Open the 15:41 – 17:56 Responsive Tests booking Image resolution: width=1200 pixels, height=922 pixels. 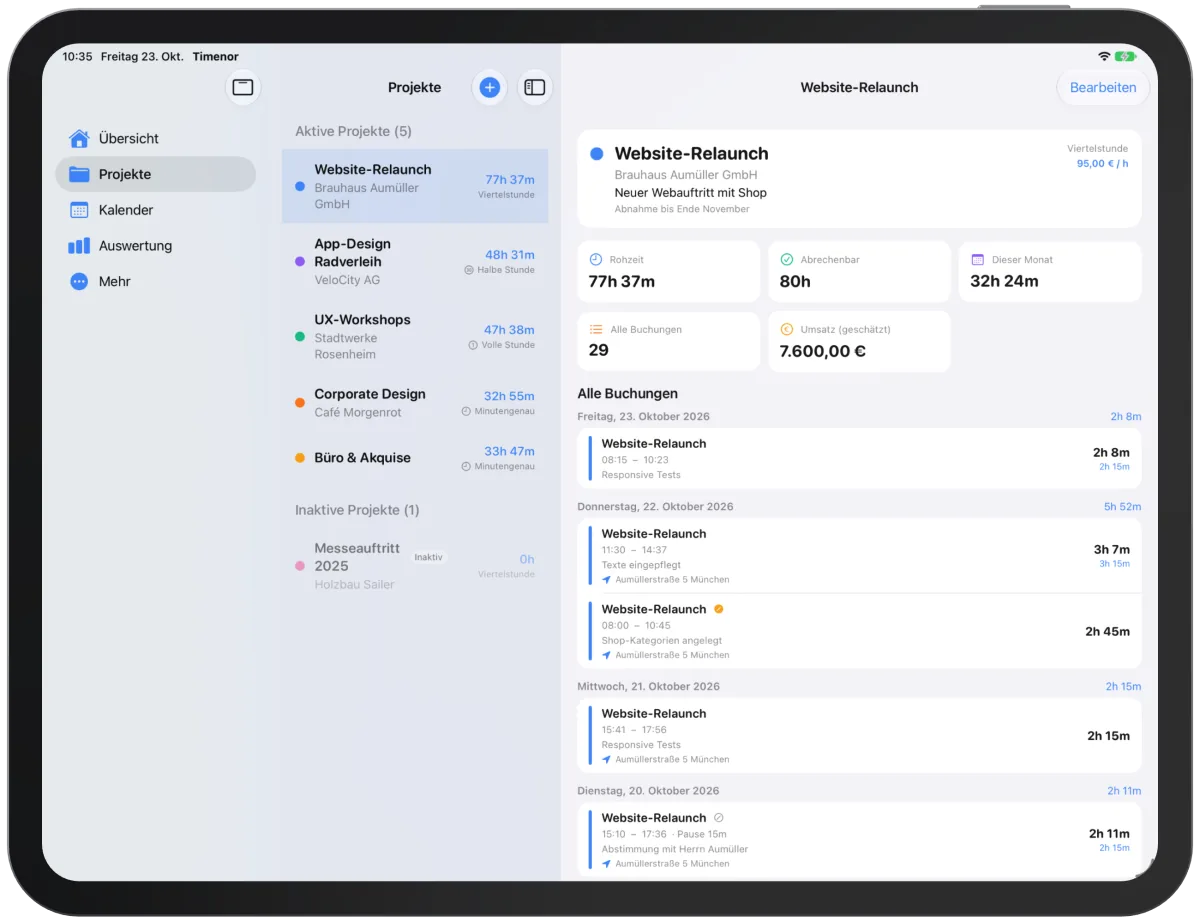pos(859,736)
